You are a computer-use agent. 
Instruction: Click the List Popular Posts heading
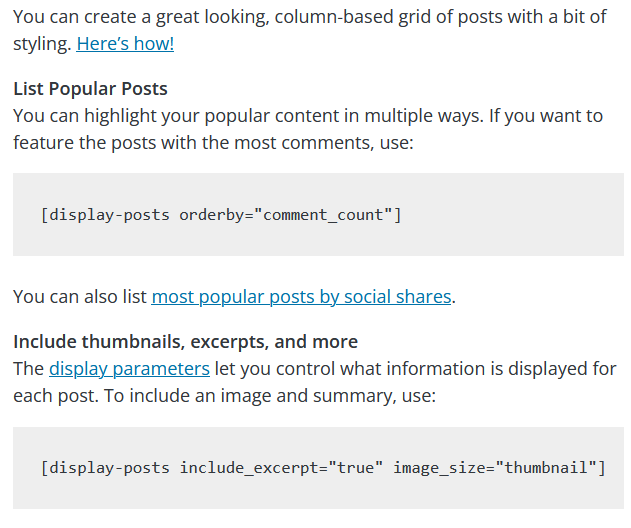click(x=90, y=89)
